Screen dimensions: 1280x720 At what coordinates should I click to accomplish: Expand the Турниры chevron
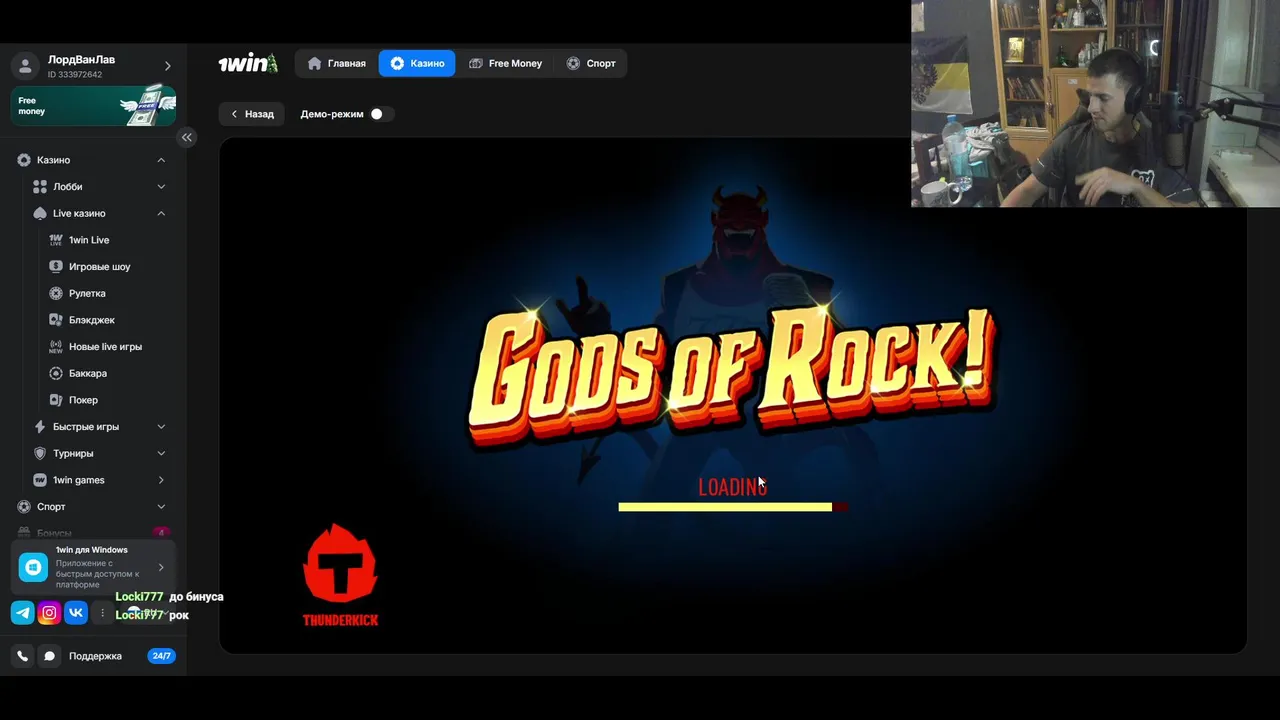[x=161, y=453]
